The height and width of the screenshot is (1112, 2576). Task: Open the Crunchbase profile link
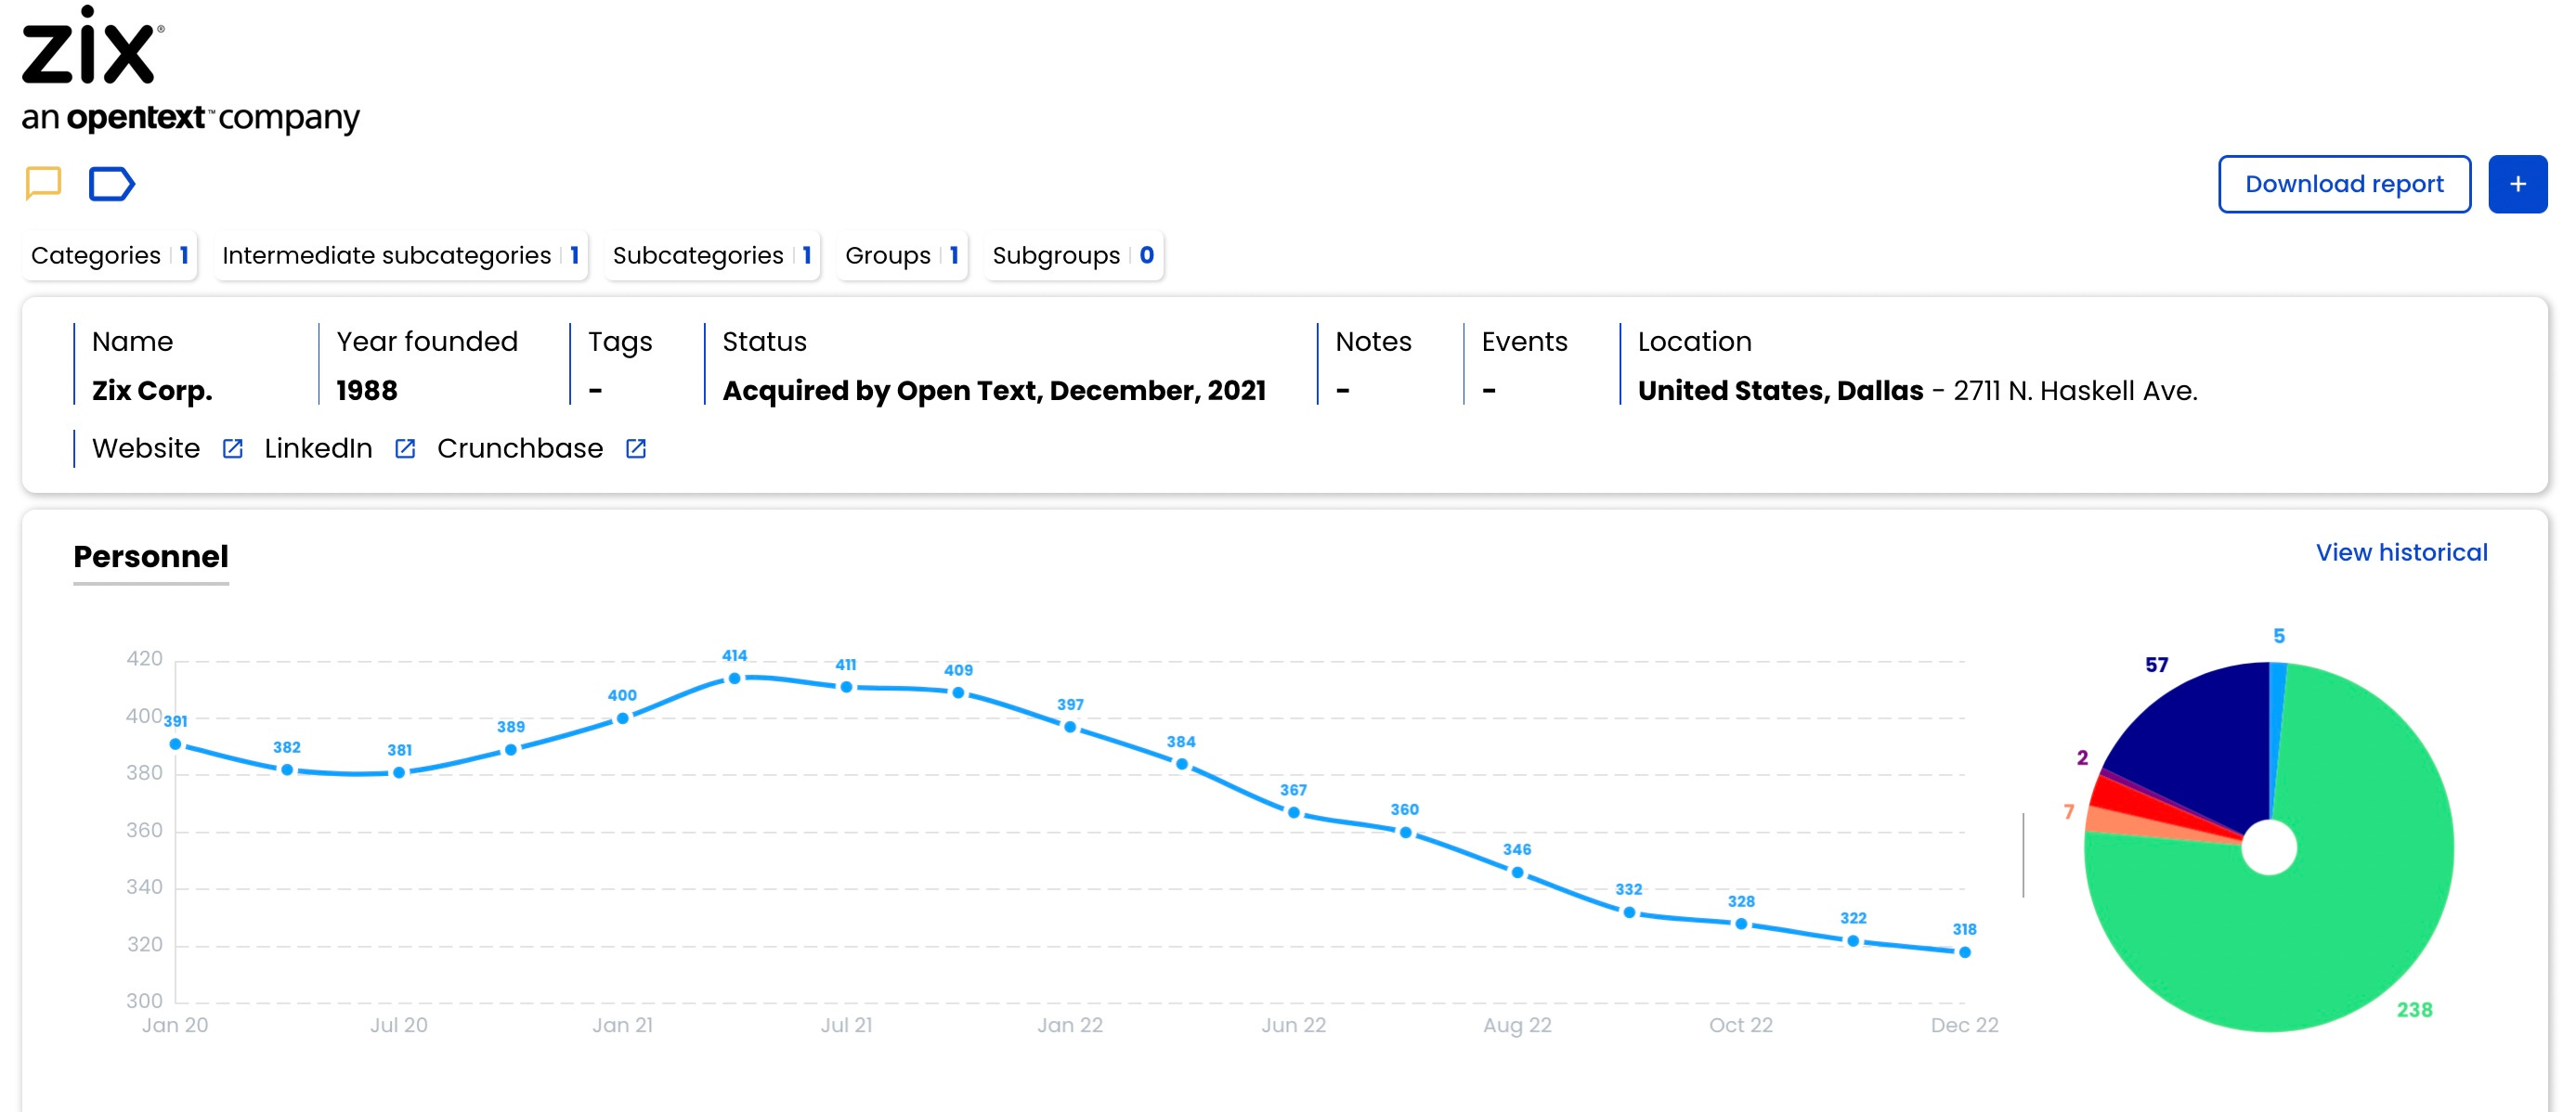coord(520,449)
